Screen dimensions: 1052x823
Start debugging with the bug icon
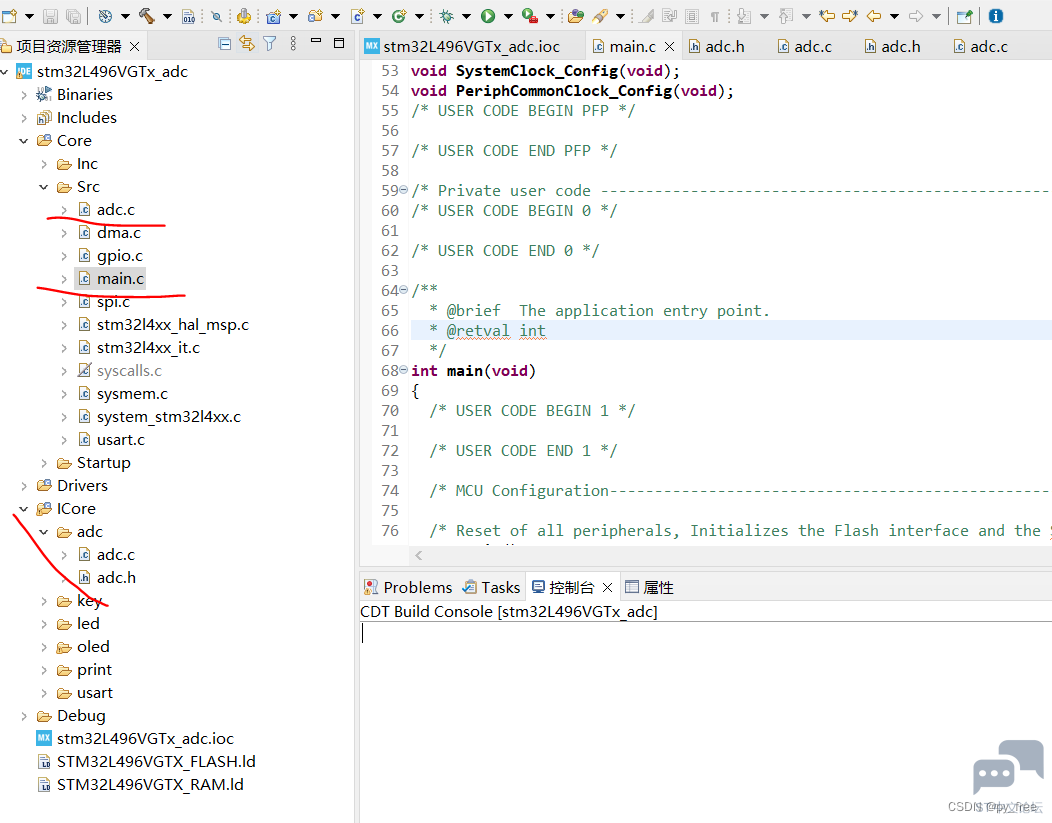pyautogui.click(x=446, y=15)
